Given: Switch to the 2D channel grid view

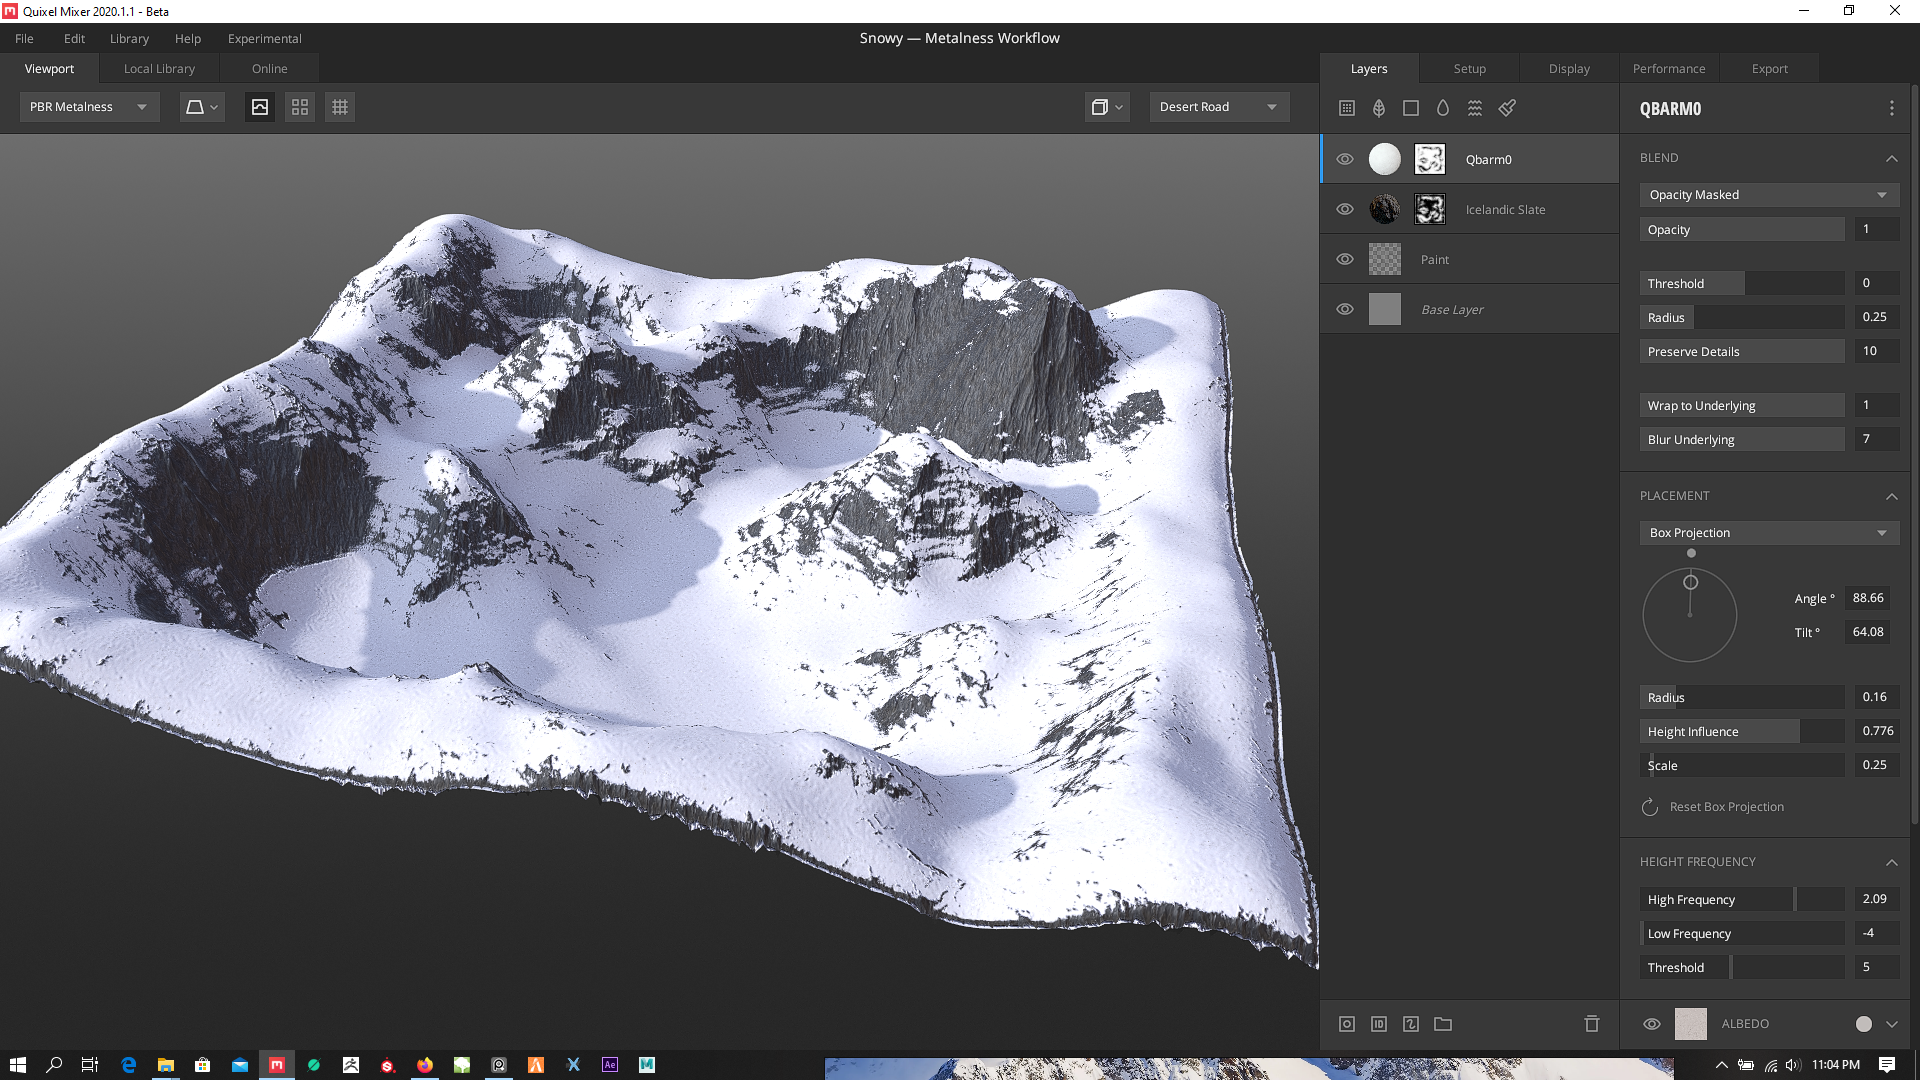Looking at the screenshot, I should 300,107.
